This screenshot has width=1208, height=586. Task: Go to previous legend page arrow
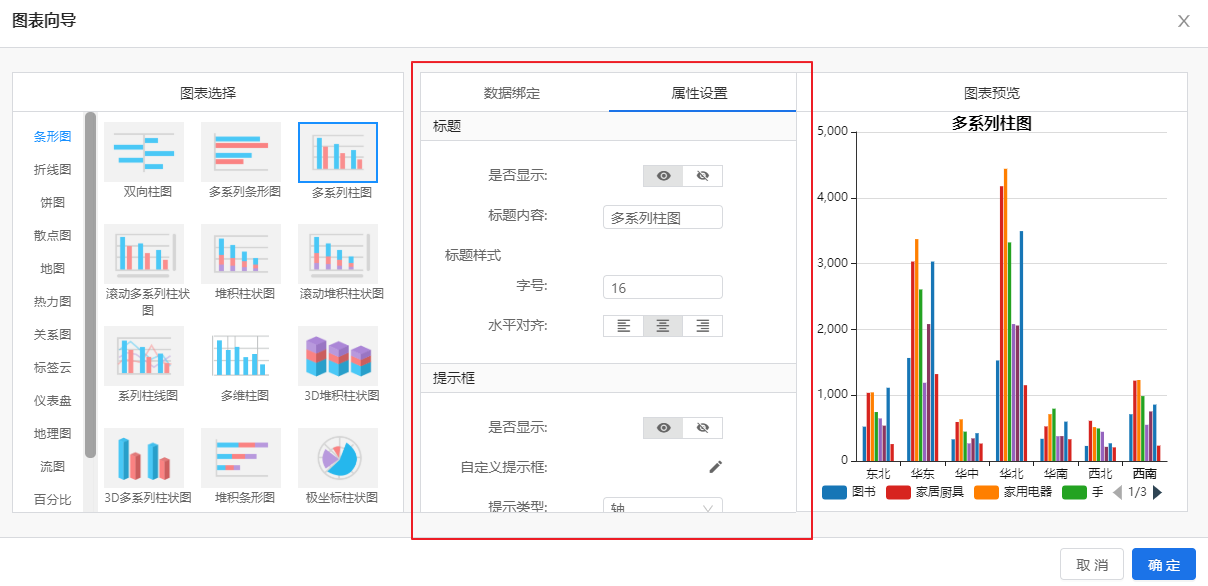[x=1118, y=492]
